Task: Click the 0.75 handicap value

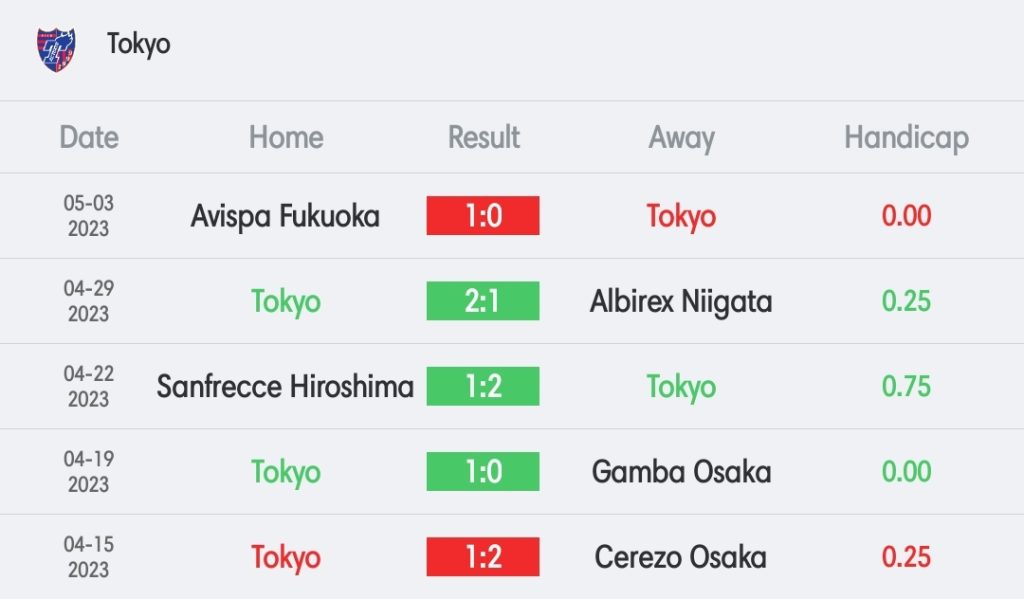Action: pos(906,386)
